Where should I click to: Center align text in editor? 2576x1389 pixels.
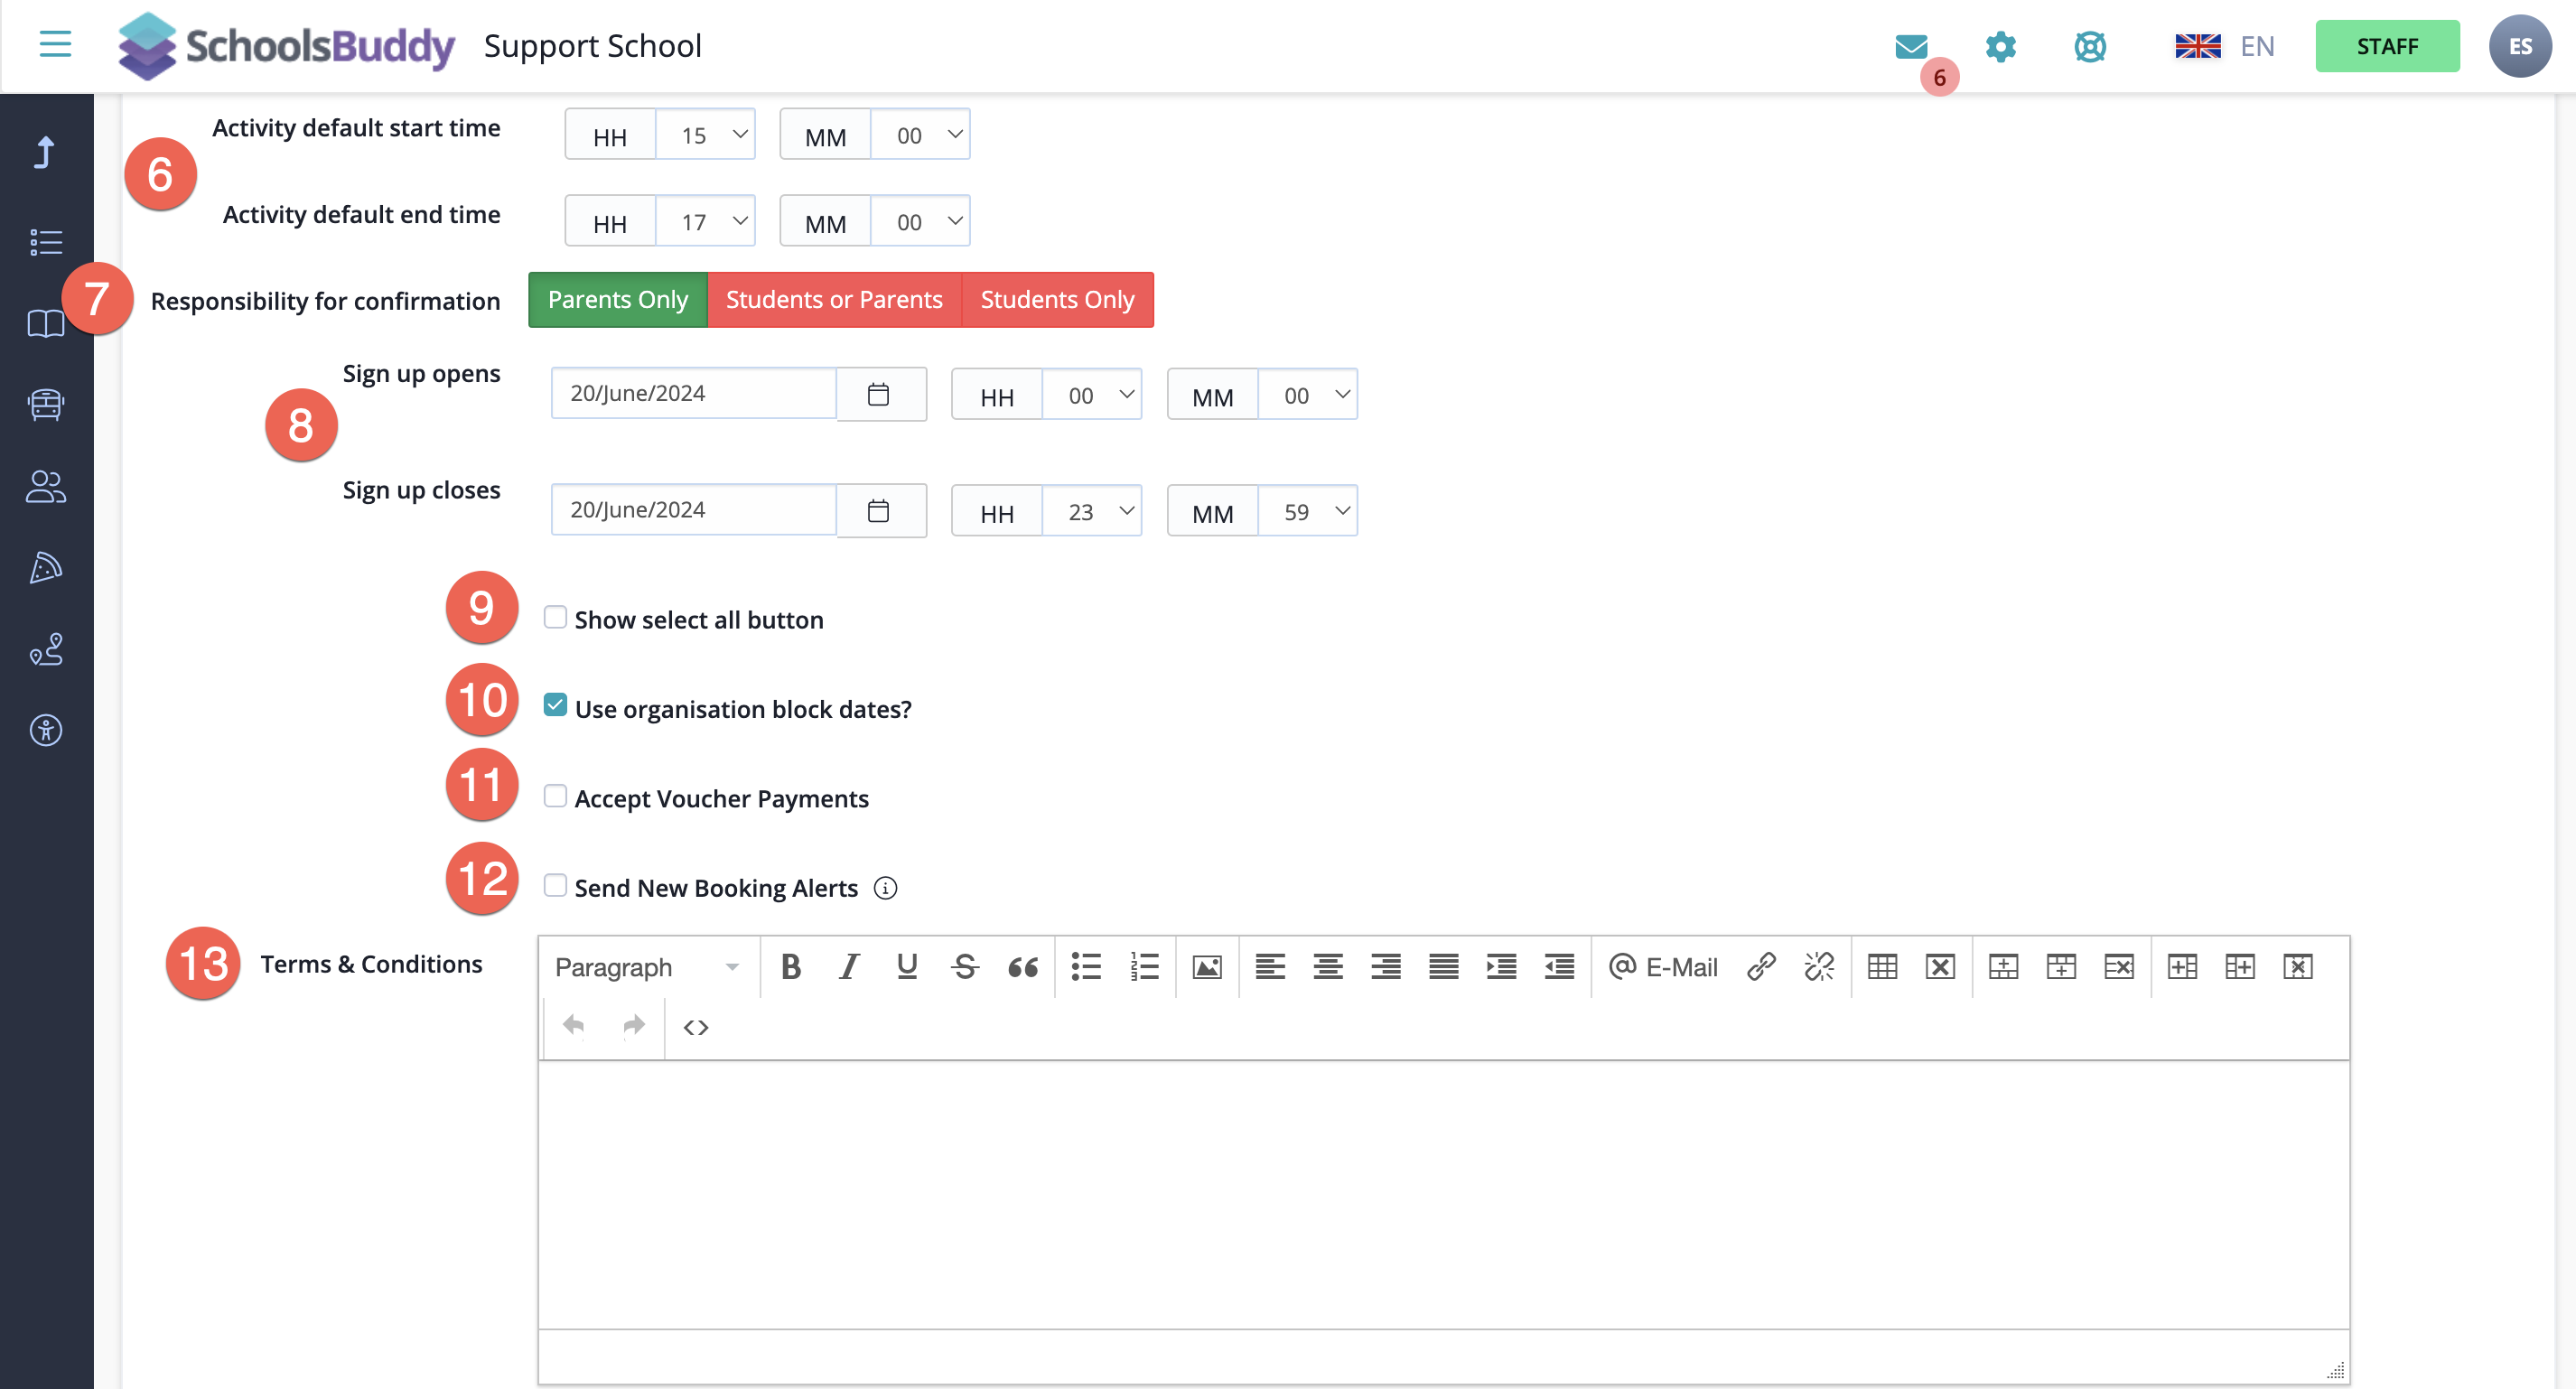tap(1328, 967)
